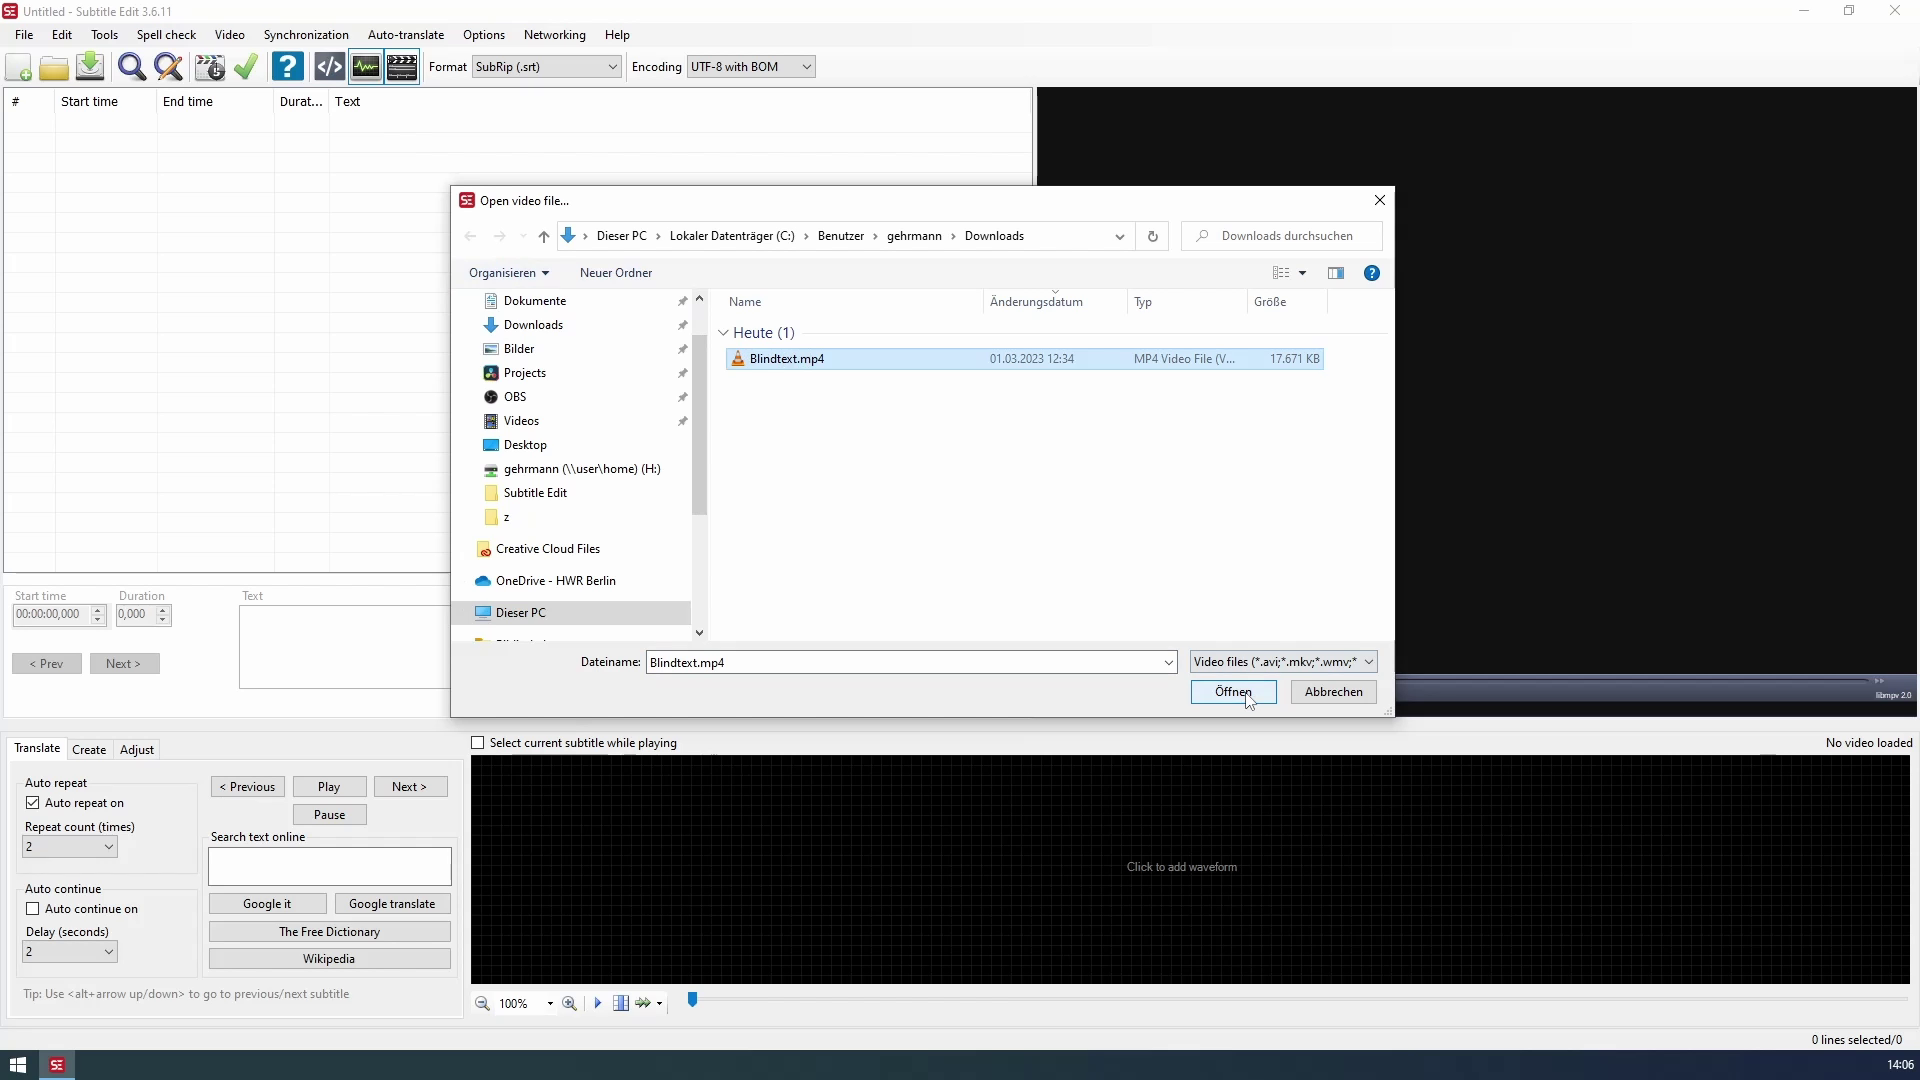Click the waveform position slider handle
The width and height of the screenshot is (1920, 1080).
692,1000
